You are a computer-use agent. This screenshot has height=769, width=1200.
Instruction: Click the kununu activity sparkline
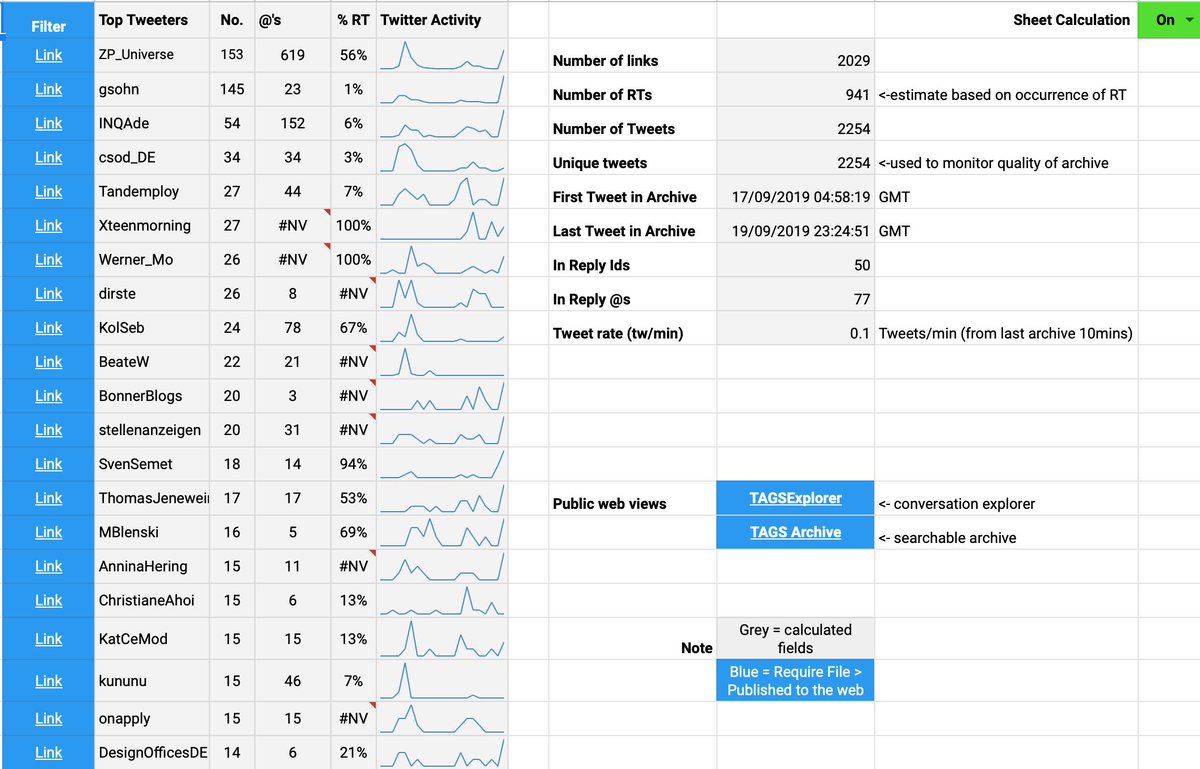(441, 680)
